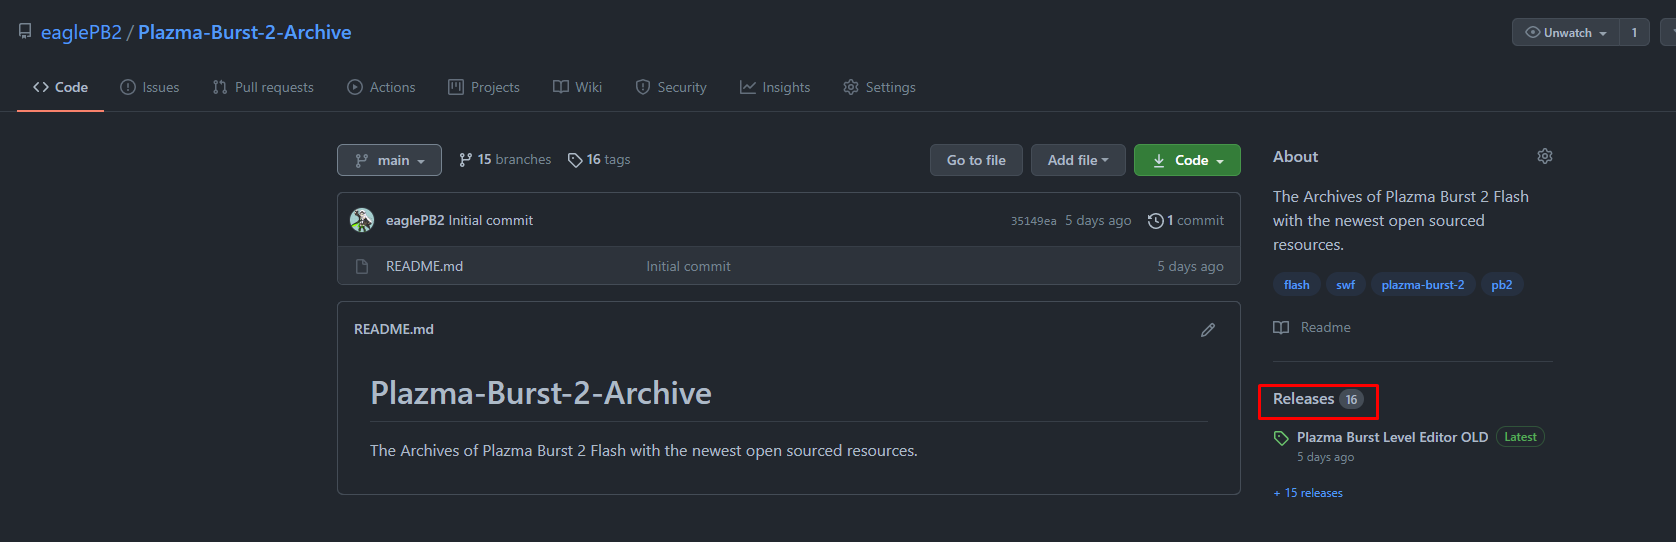This screenshot has width=1676, height=542.
Task: Open the eaglePB2 owner link
Action: 81,32
